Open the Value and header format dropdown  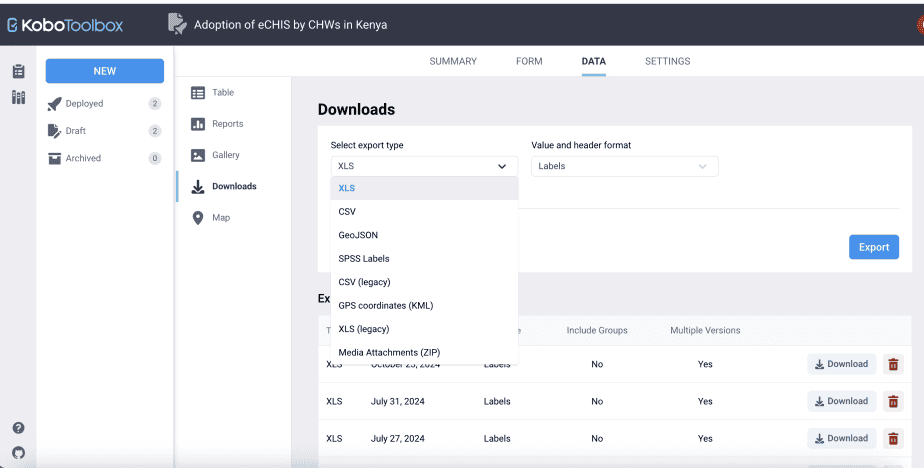coord(623,167)
